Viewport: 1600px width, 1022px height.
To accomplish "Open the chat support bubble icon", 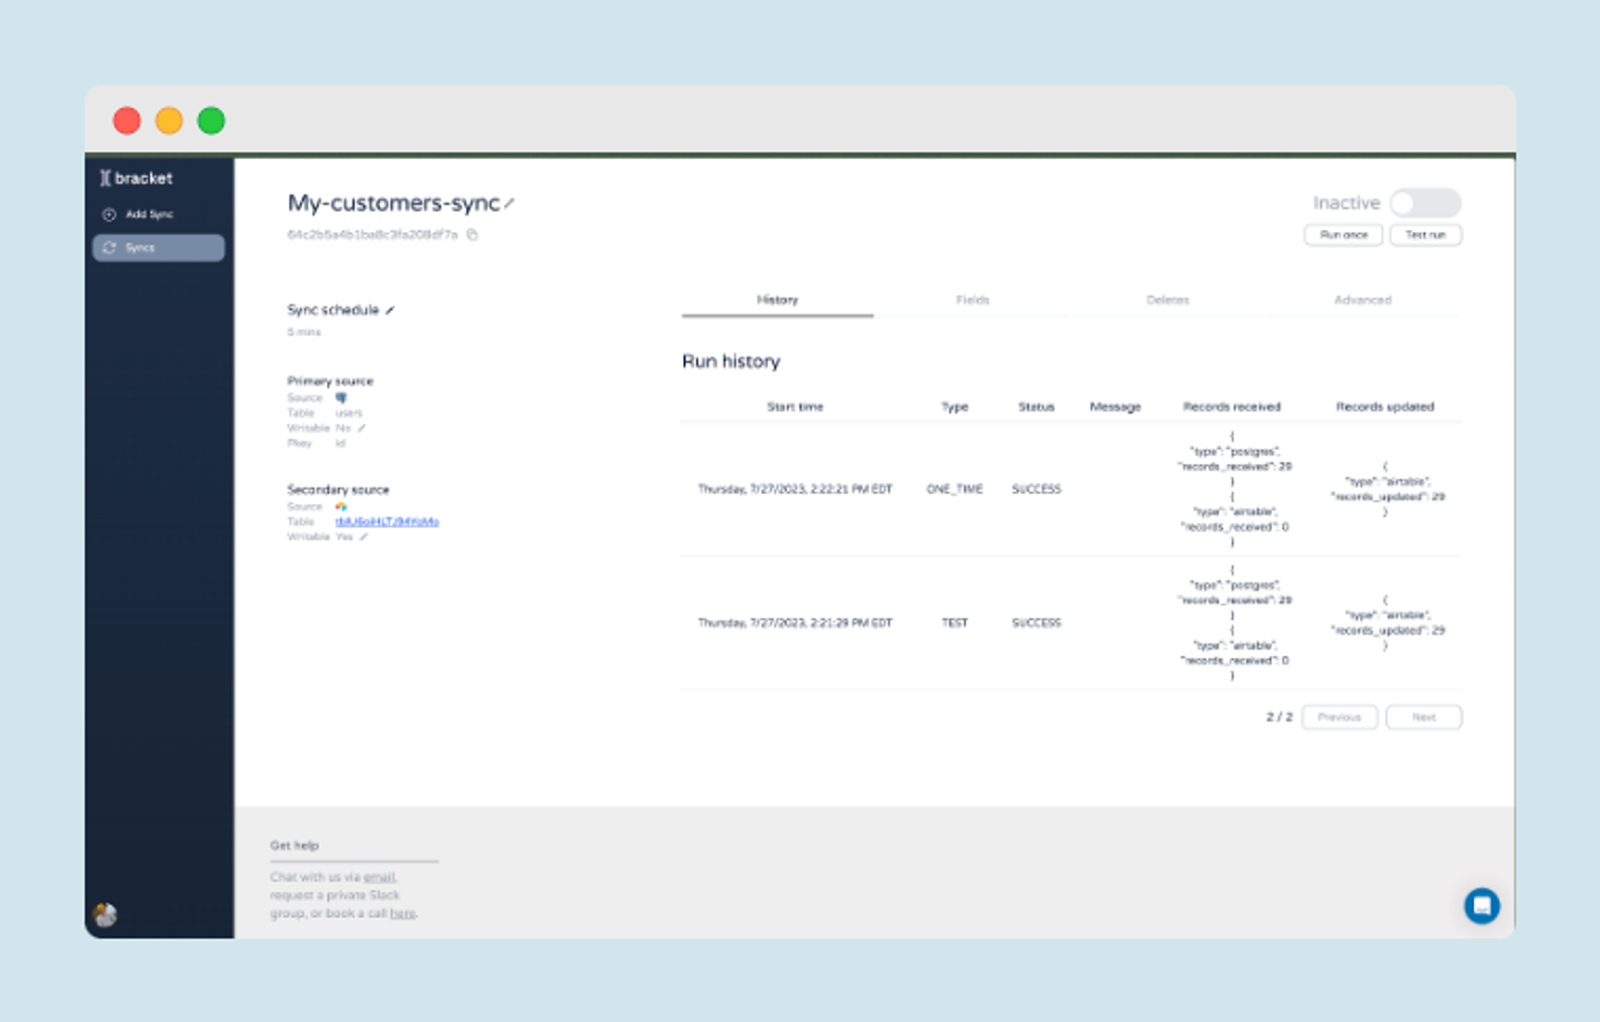I will pos(1482,906).
